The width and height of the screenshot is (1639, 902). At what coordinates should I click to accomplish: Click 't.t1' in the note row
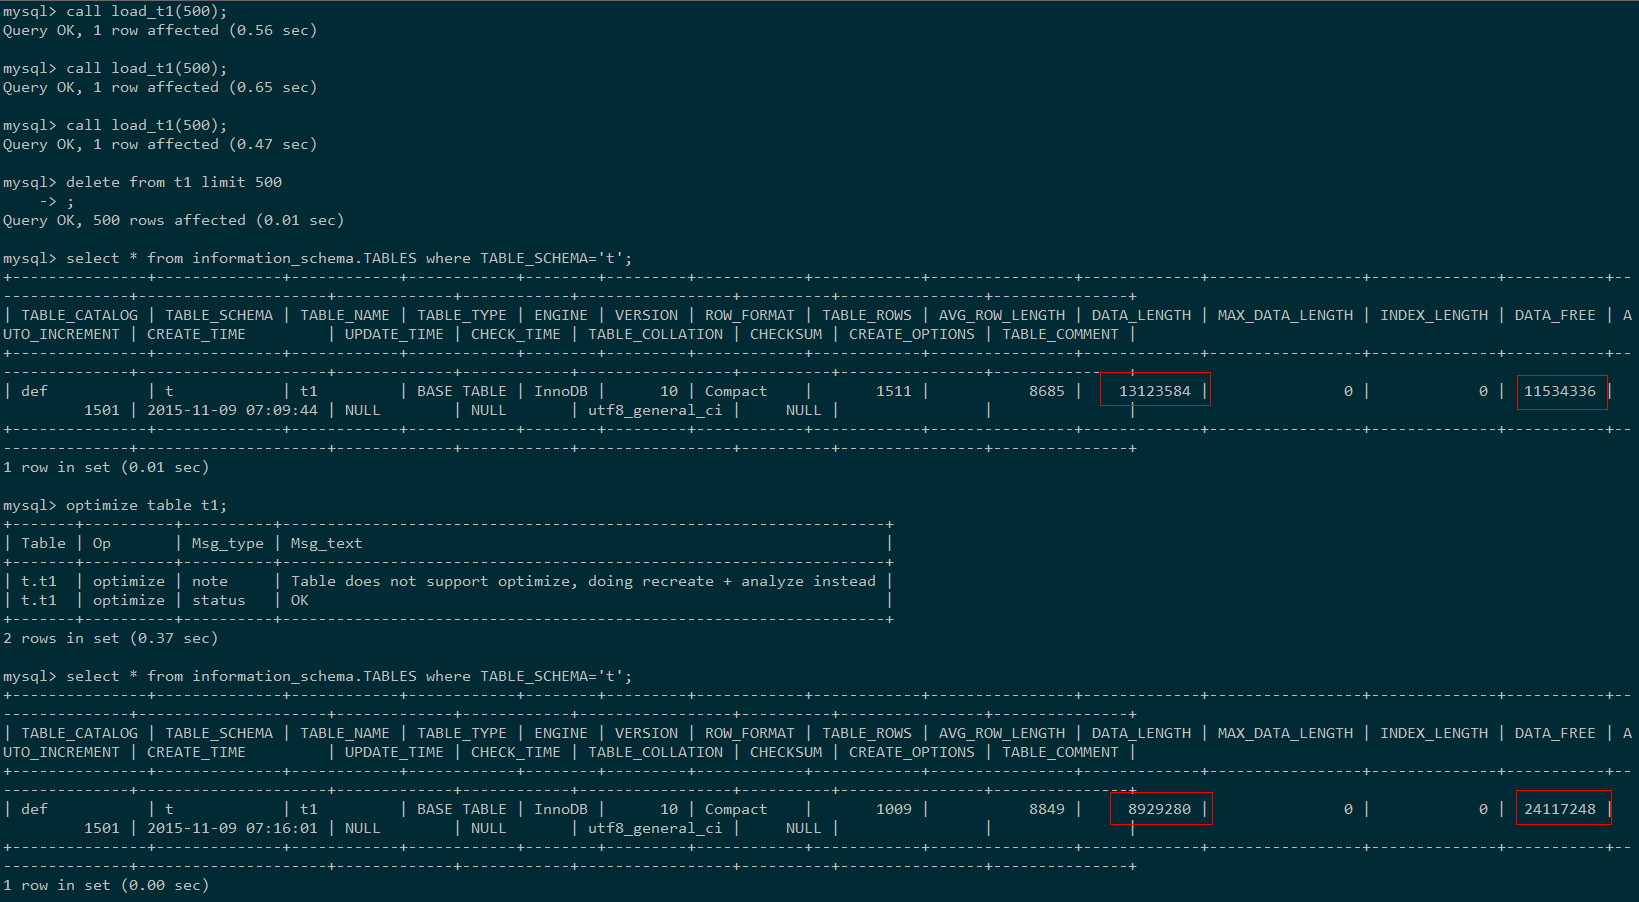pos(39,582)
